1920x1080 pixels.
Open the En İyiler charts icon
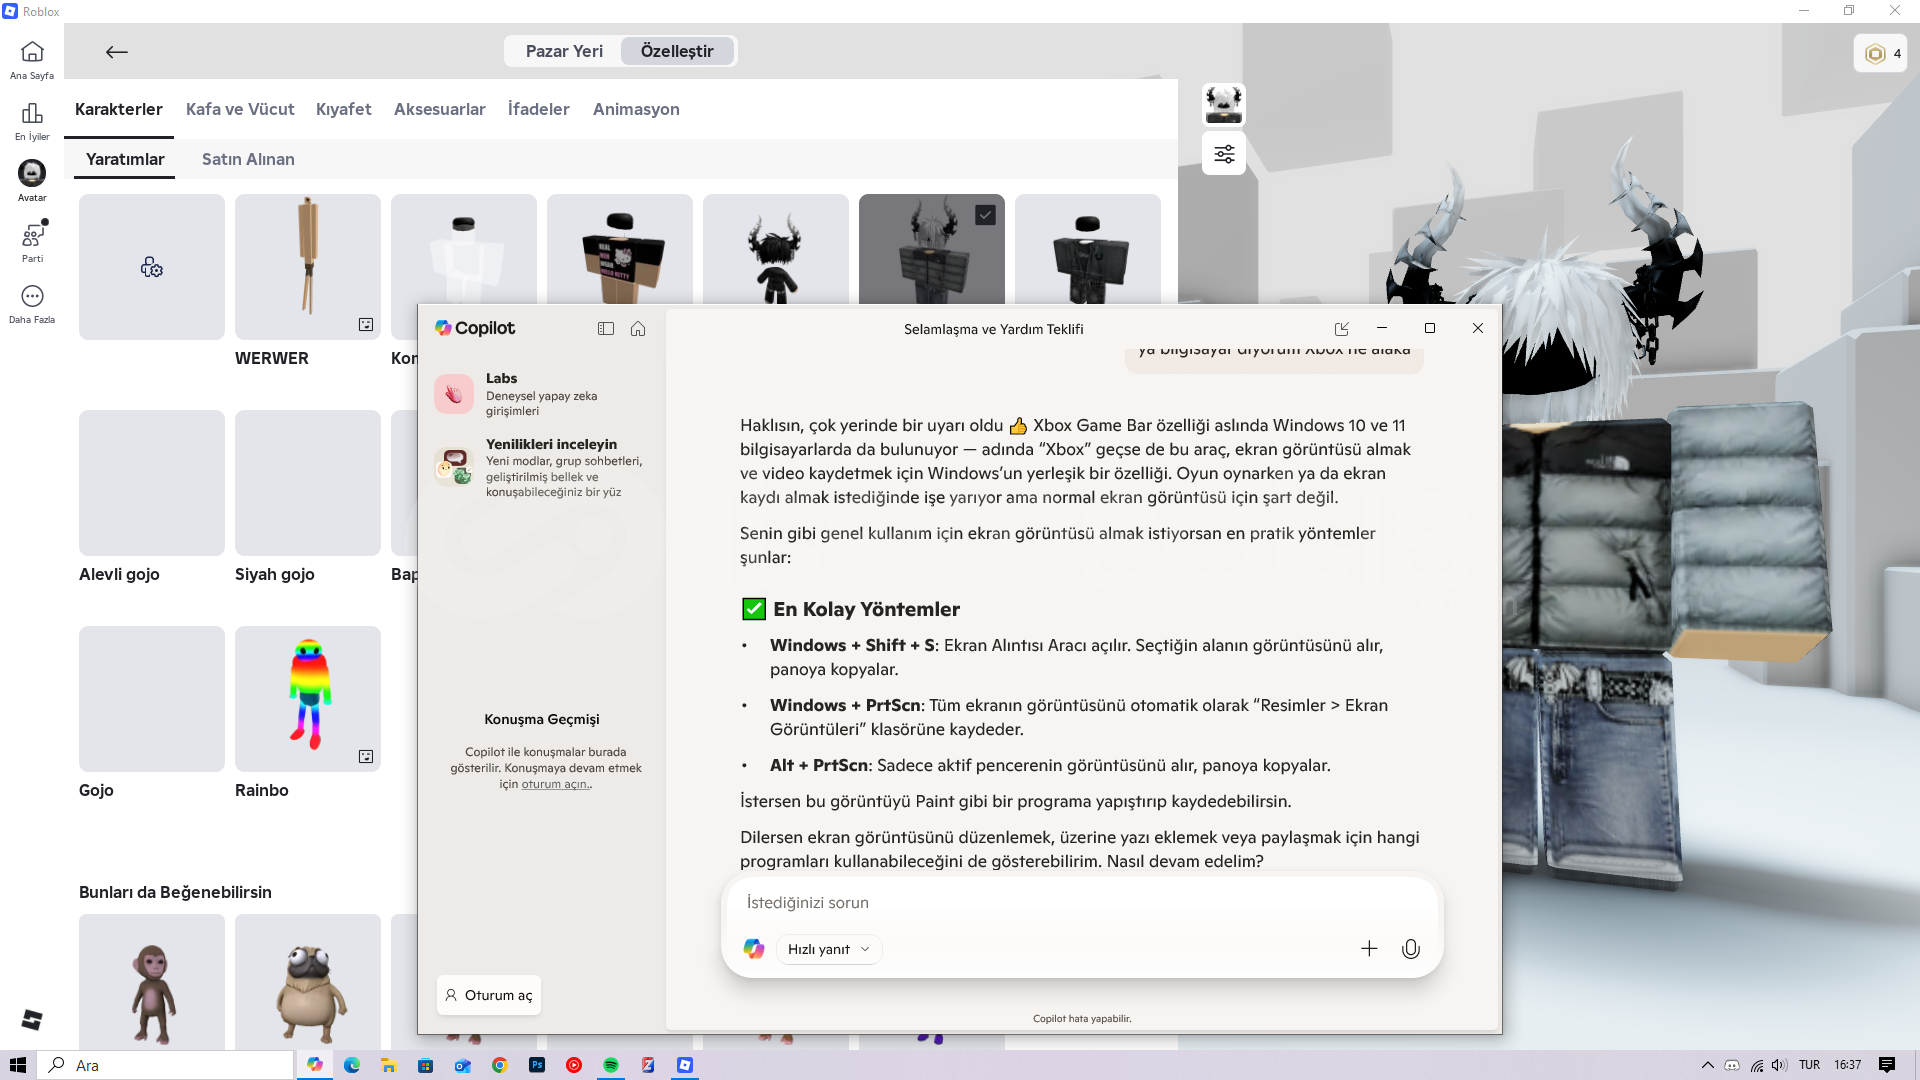32,113
